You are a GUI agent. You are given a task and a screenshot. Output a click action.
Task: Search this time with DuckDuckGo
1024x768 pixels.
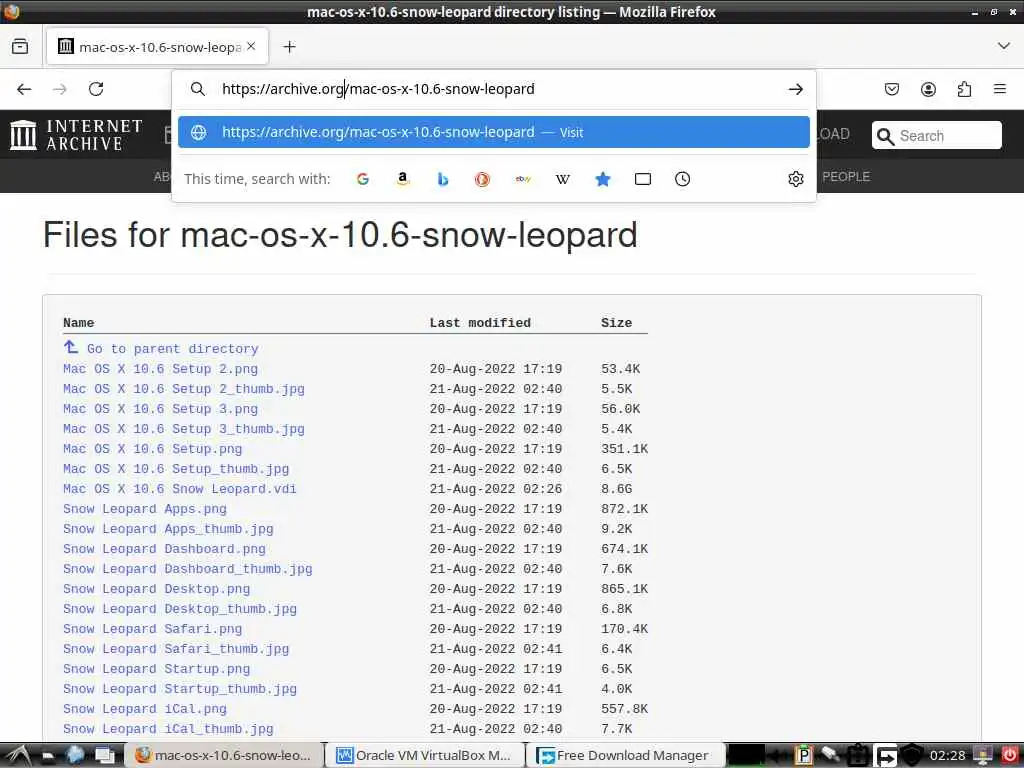click(483, 179)
